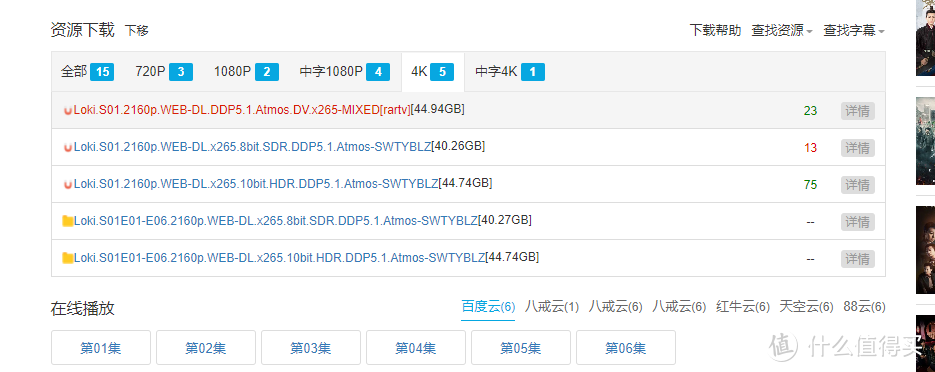Click the seed count 23
The image size is (935, 372).
pyautogui.click(x=810, y=111)
